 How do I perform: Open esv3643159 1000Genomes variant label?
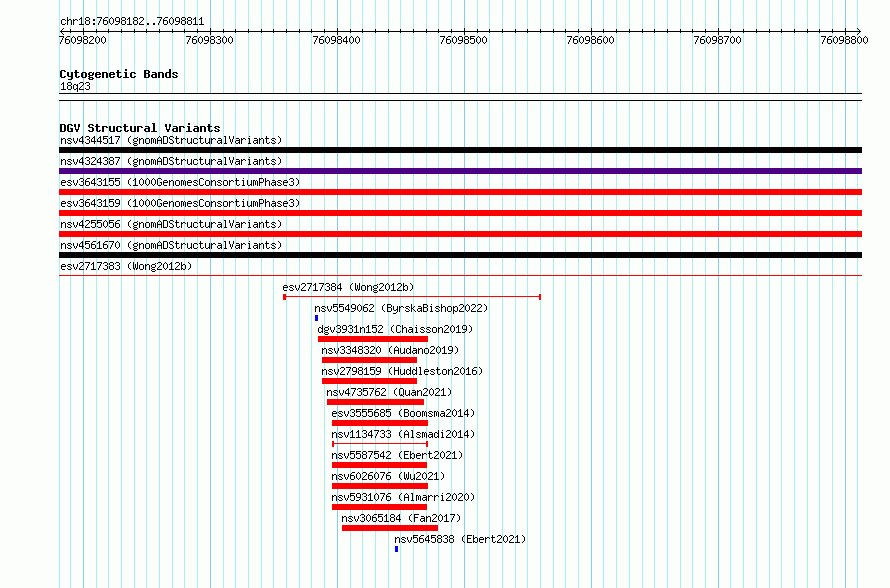click(x=180, y=203)
